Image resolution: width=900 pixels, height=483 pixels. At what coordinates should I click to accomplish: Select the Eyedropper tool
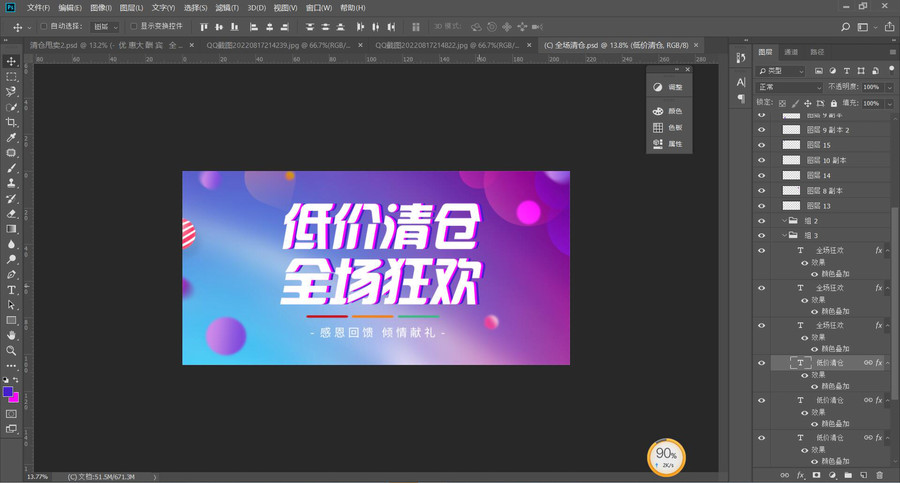click(x=11, y=137)
